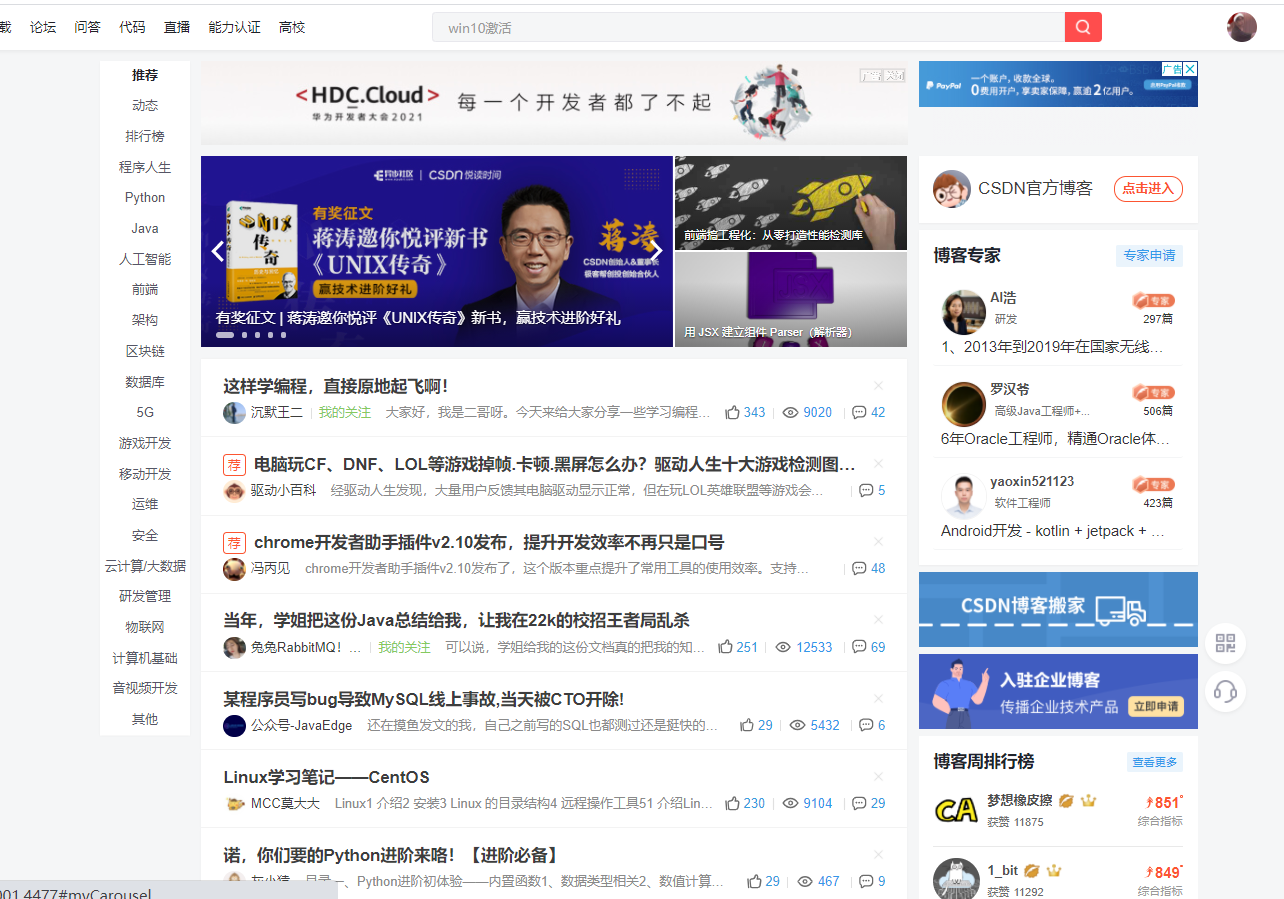Viewport: 1284px width, 899px height.
Task: Open the QR code floating icon
Action: tap(1225, 643)
